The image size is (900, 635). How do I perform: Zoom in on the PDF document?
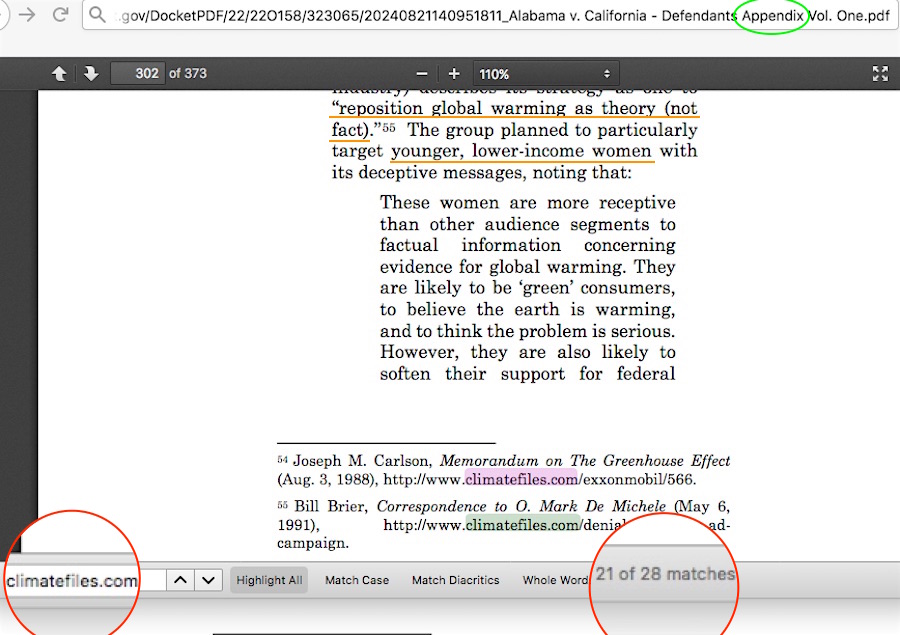(454, 74)
